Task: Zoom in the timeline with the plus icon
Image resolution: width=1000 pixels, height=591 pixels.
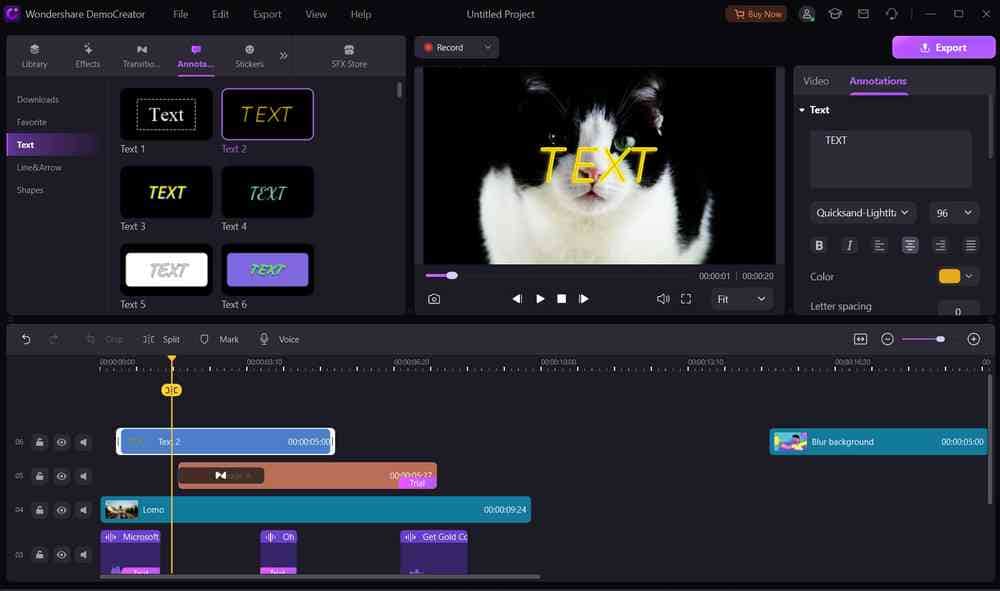Action: (974, 339)
